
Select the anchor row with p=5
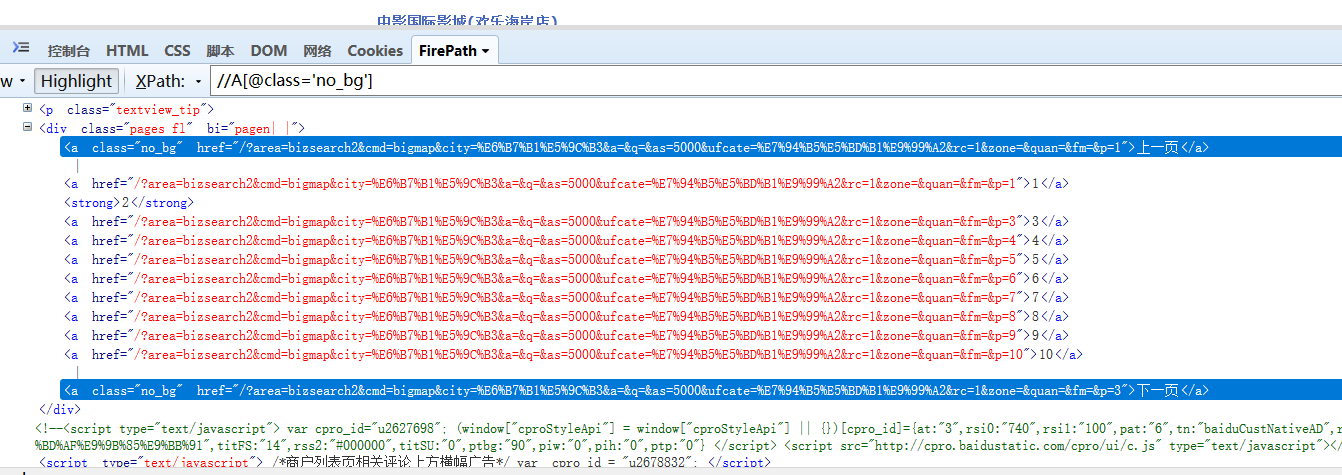coord(566,259)
